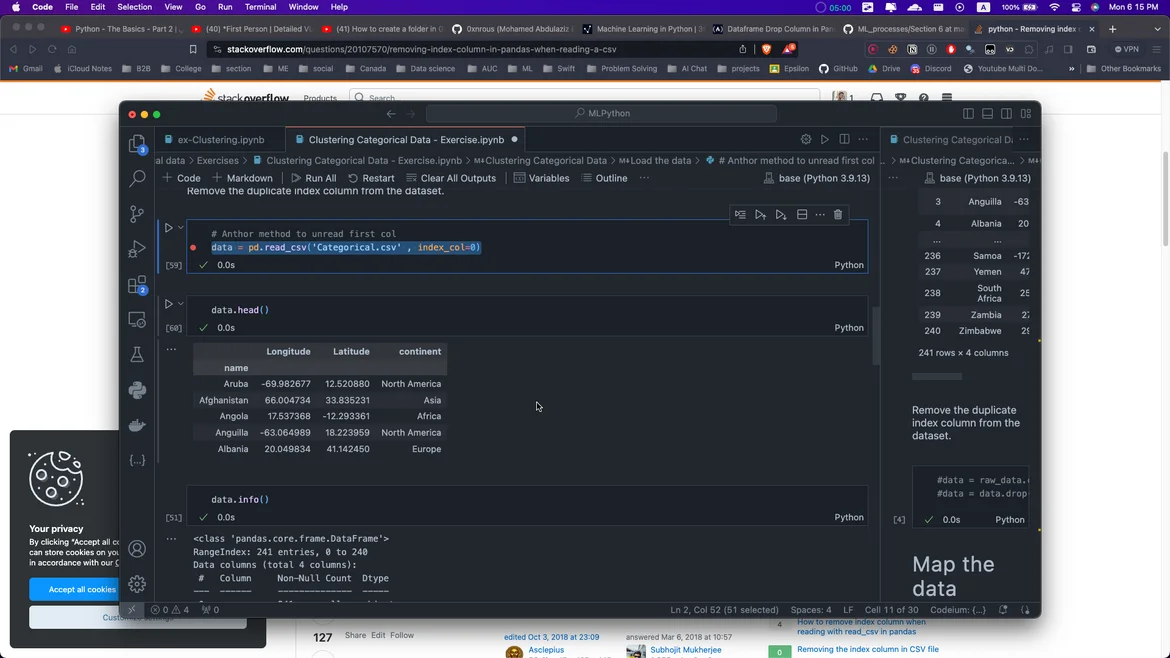This screenshot has width=1170, height=658.
Task: Open the Spaces: 4 indentation selector
Action: (810, 610)
